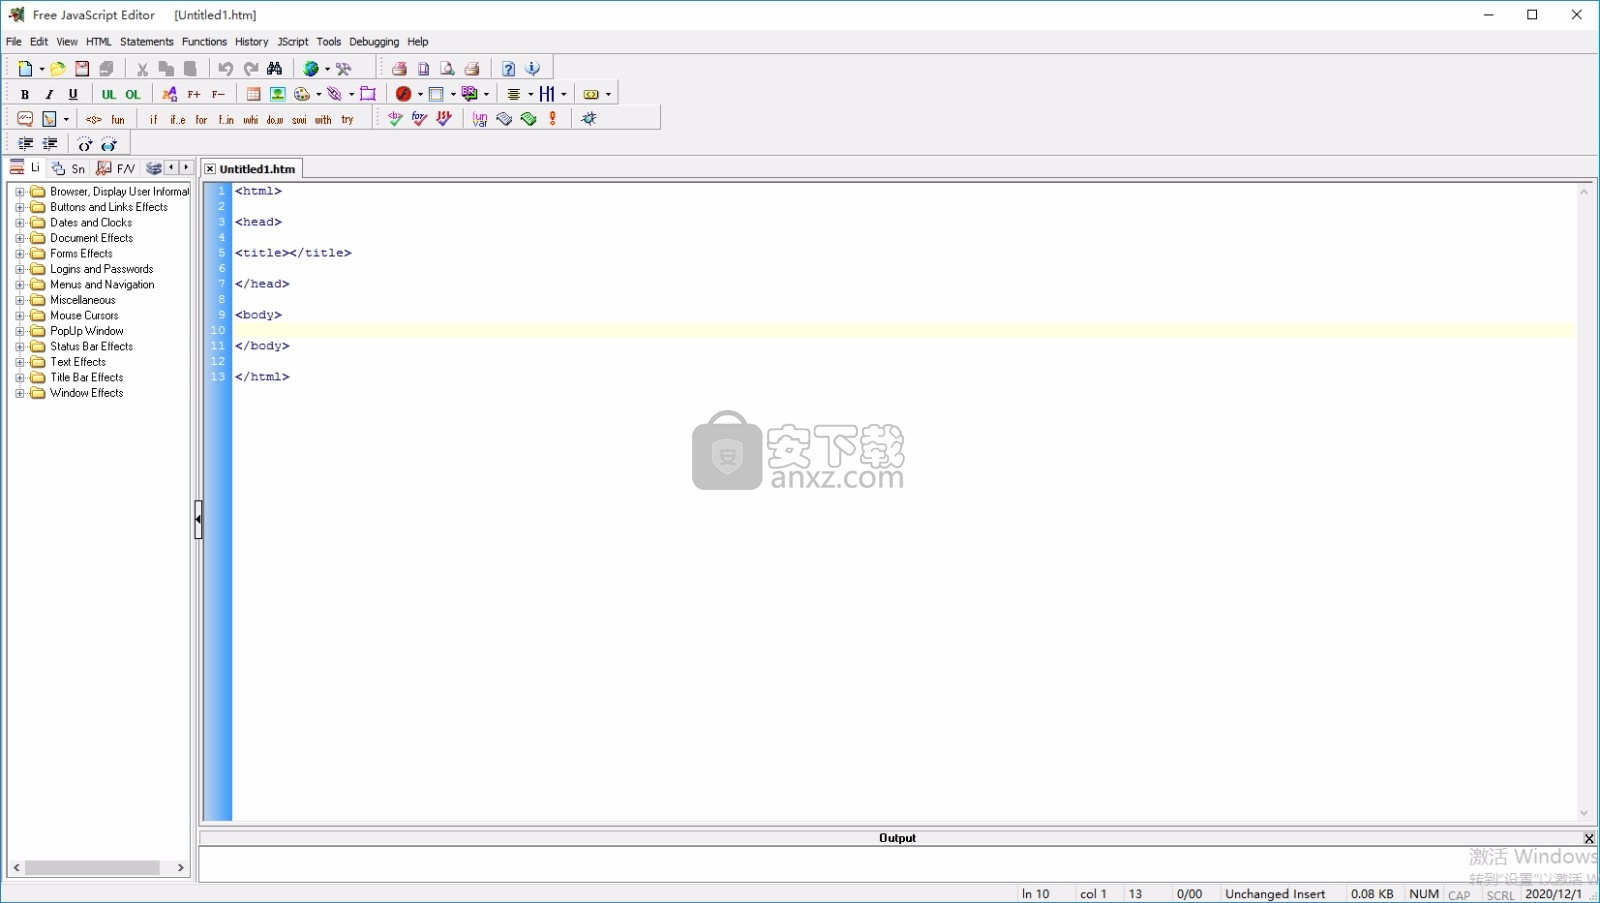Click the Cut scissors icon
1600x903 pixels.
coord(142,68)
